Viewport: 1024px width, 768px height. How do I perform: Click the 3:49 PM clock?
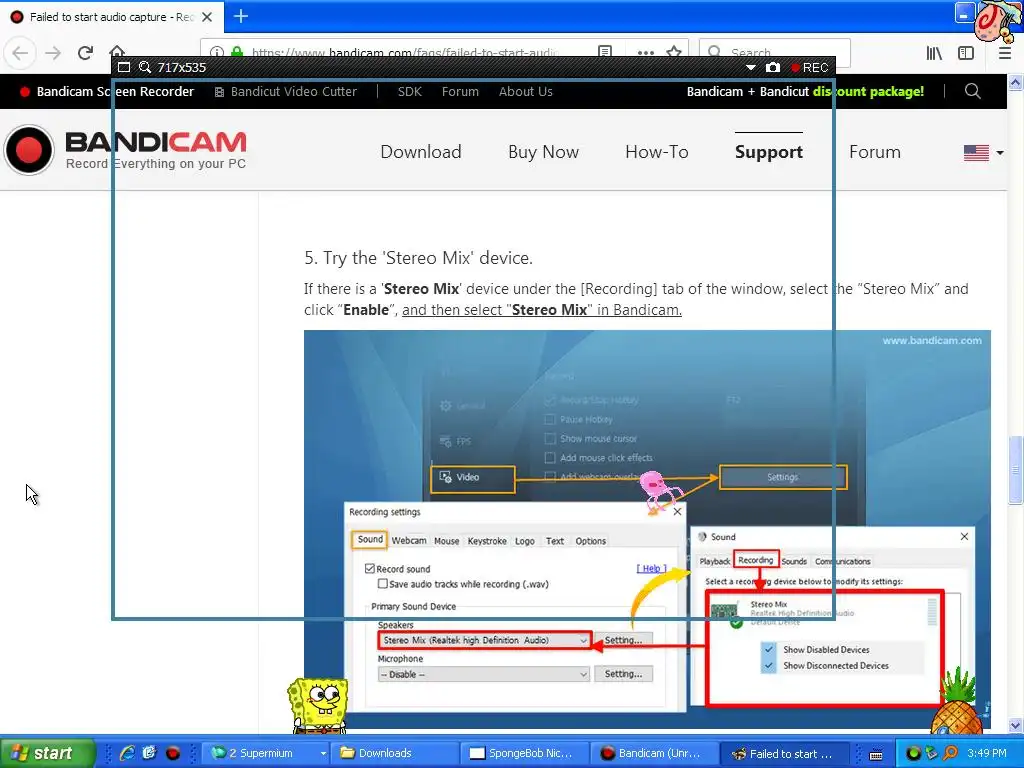[x=987, y=753]
